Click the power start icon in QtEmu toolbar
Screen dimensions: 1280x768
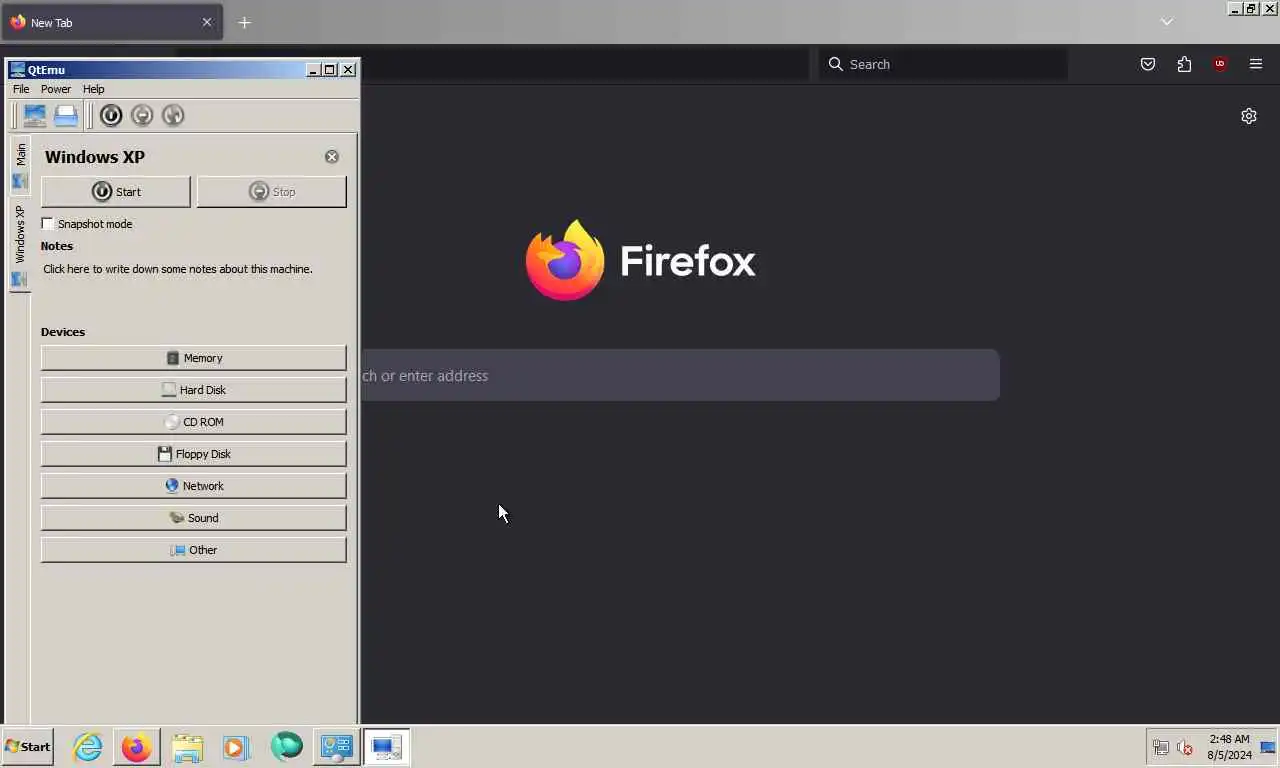click(x=111, y=115)
